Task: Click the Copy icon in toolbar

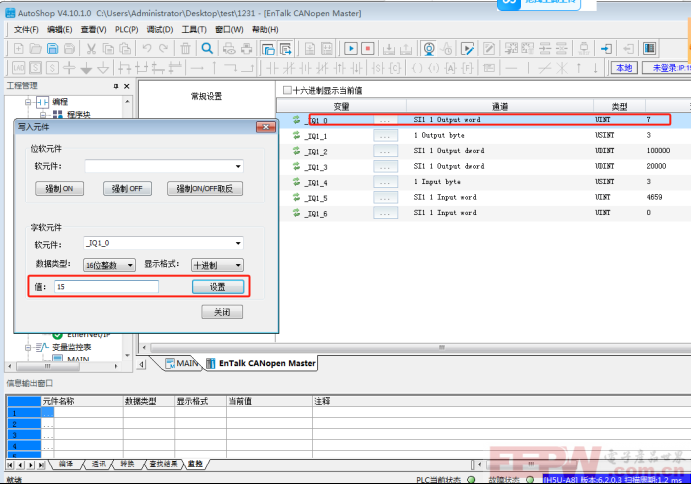Action: [x=108, y=48]
